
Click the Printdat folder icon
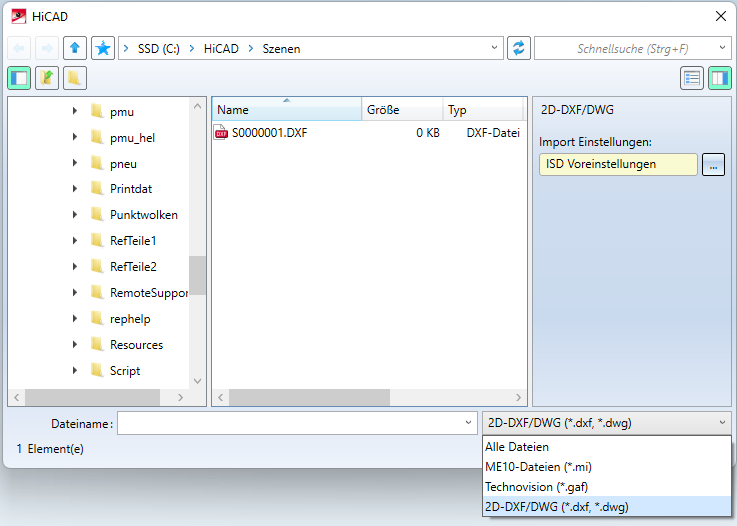click(97, 188)
